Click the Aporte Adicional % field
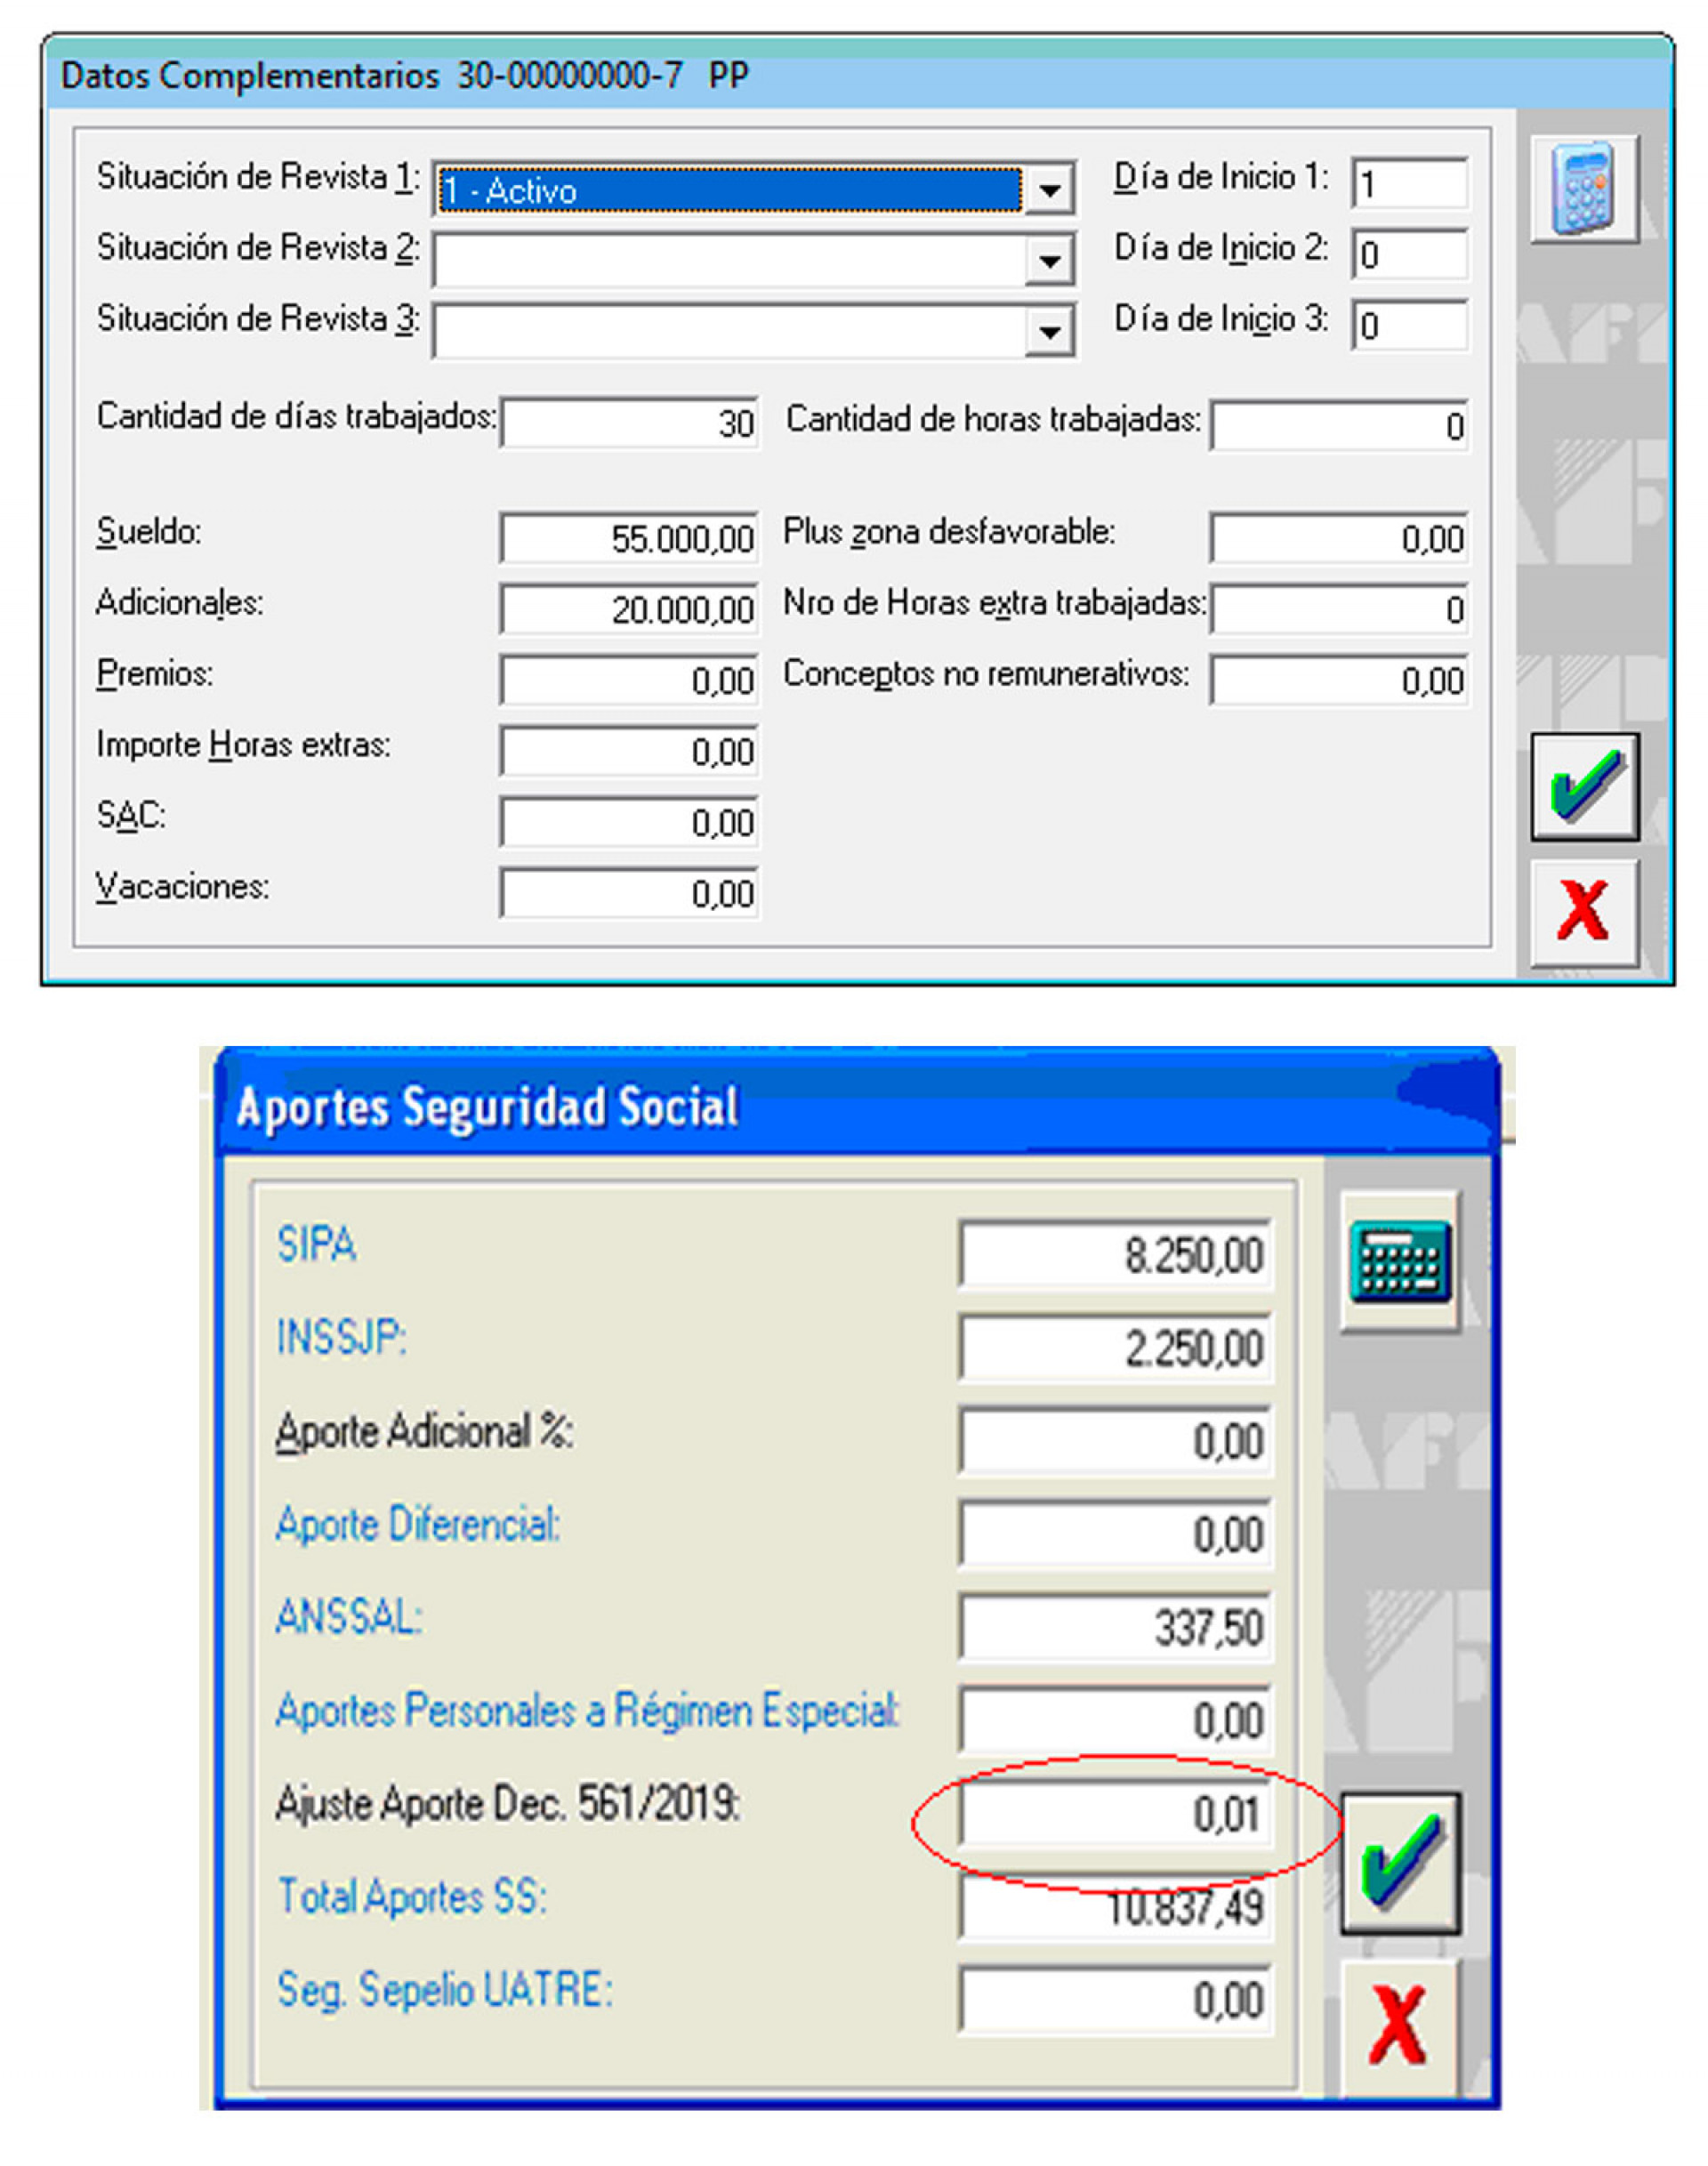Screen dimensions: 1708x2166 click(1115, 1440)
